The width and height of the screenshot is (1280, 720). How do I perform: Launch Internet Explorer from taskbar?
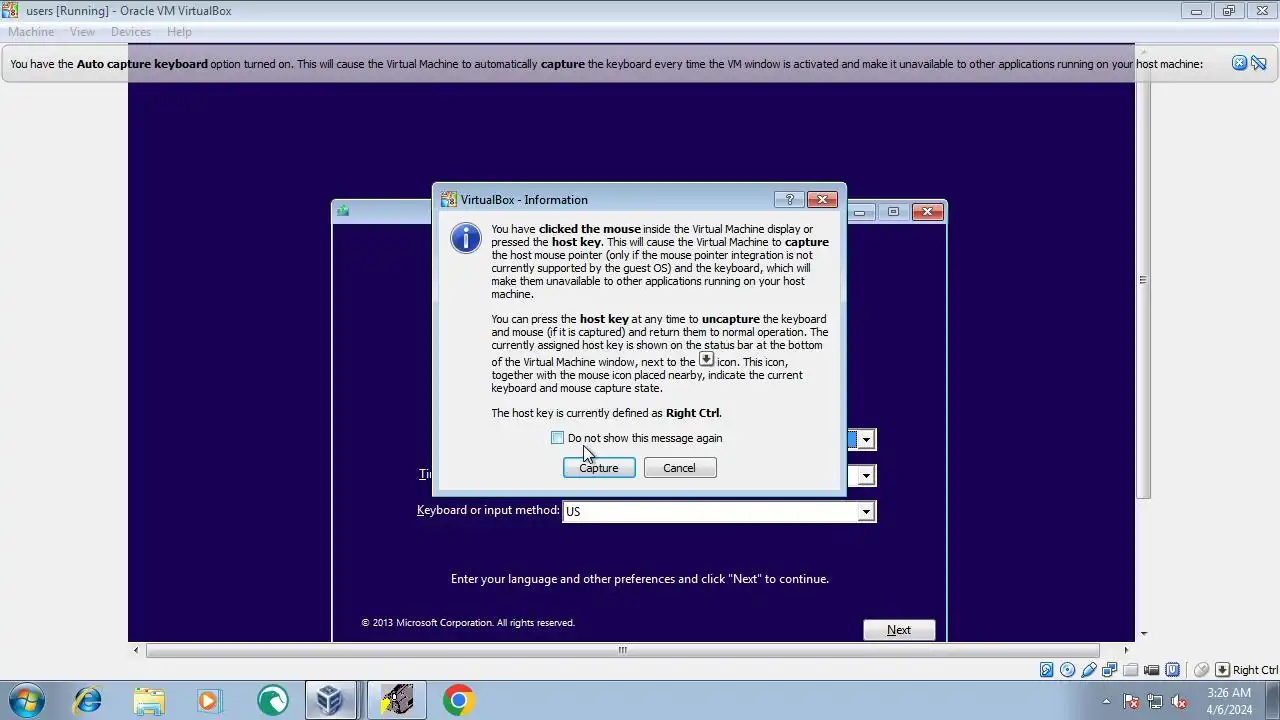(88, 700)
